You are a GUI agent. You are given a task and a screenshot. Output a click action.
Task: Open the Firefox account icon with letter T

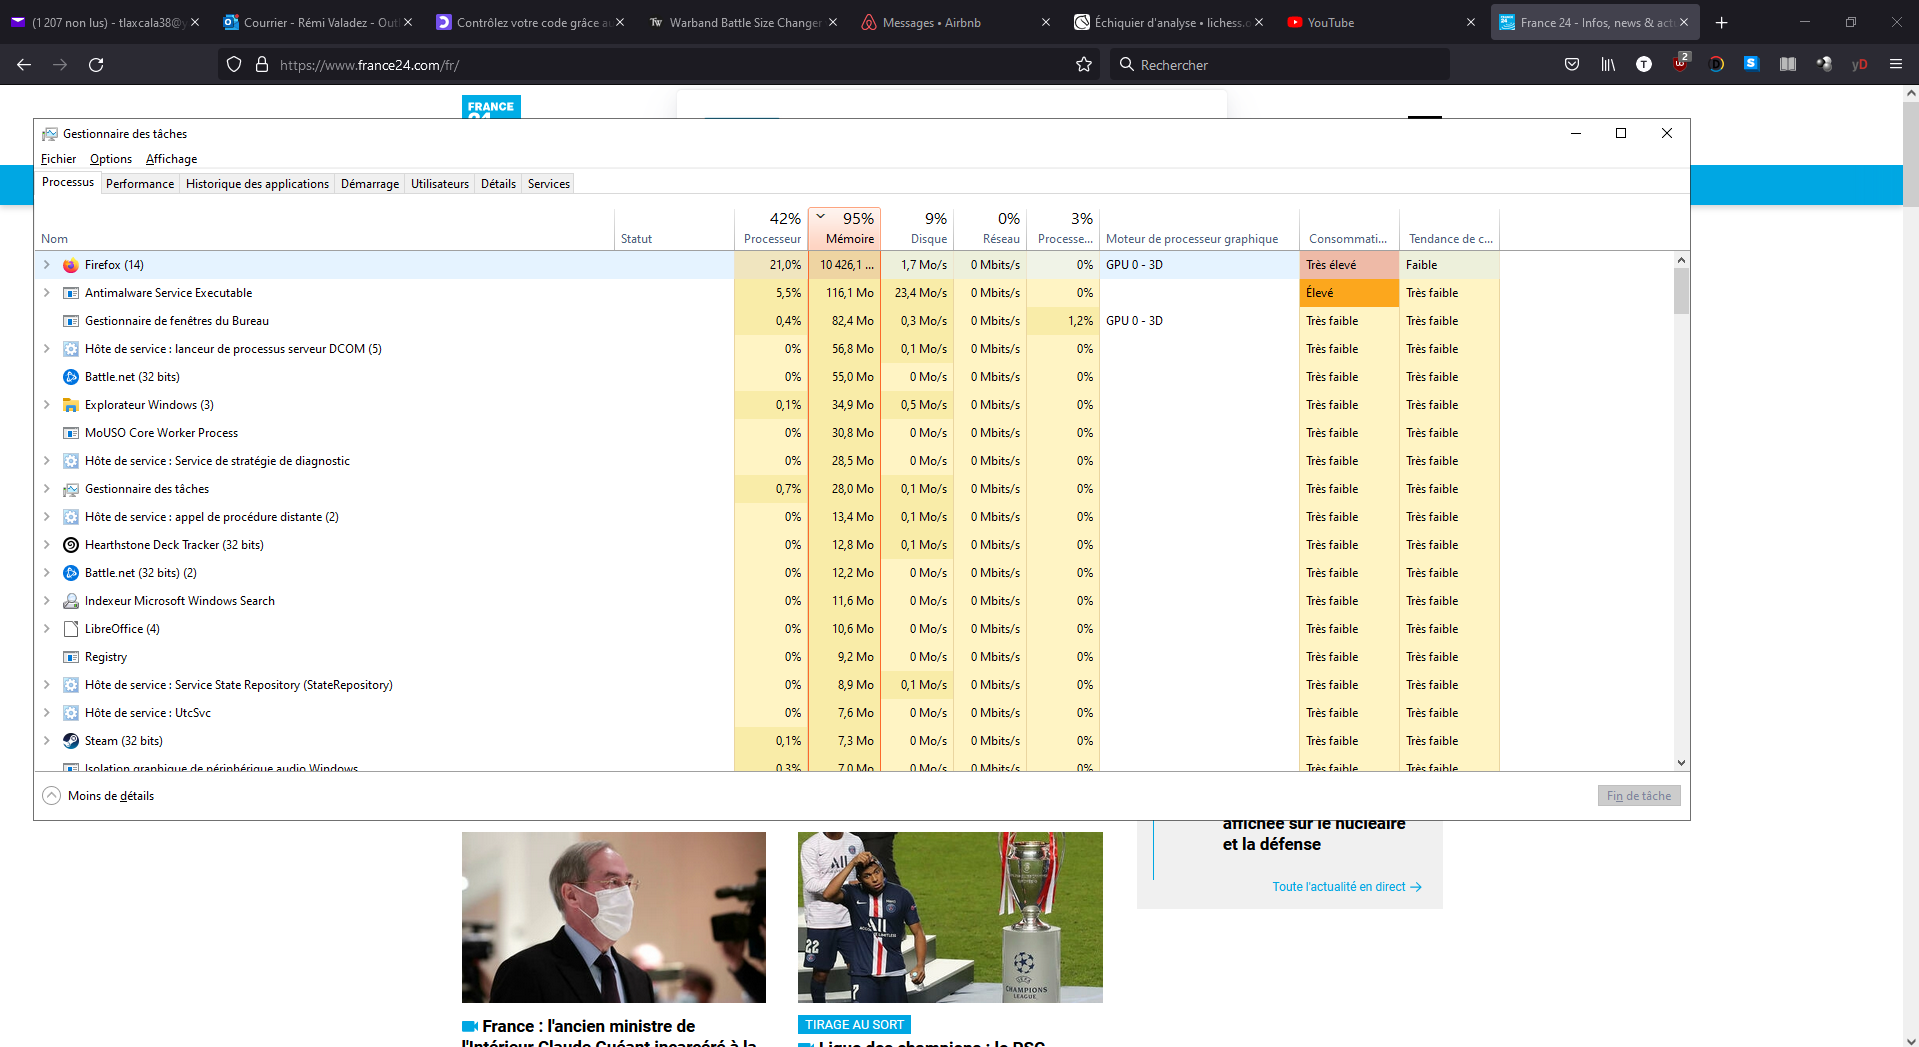(x=1644, y=65)
